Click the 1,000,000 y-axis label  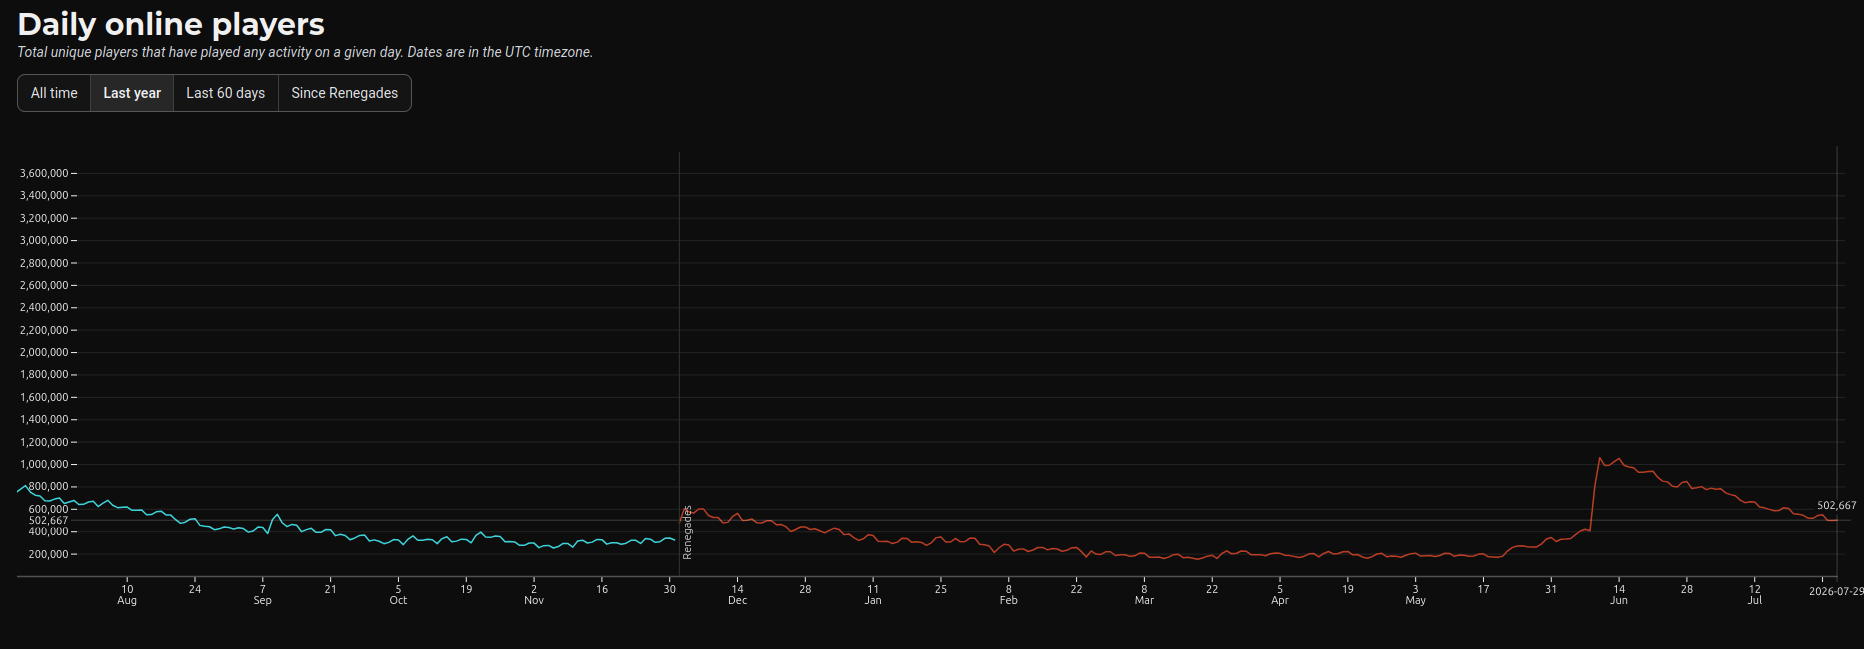pyautogui.click(x=44, y=464)
